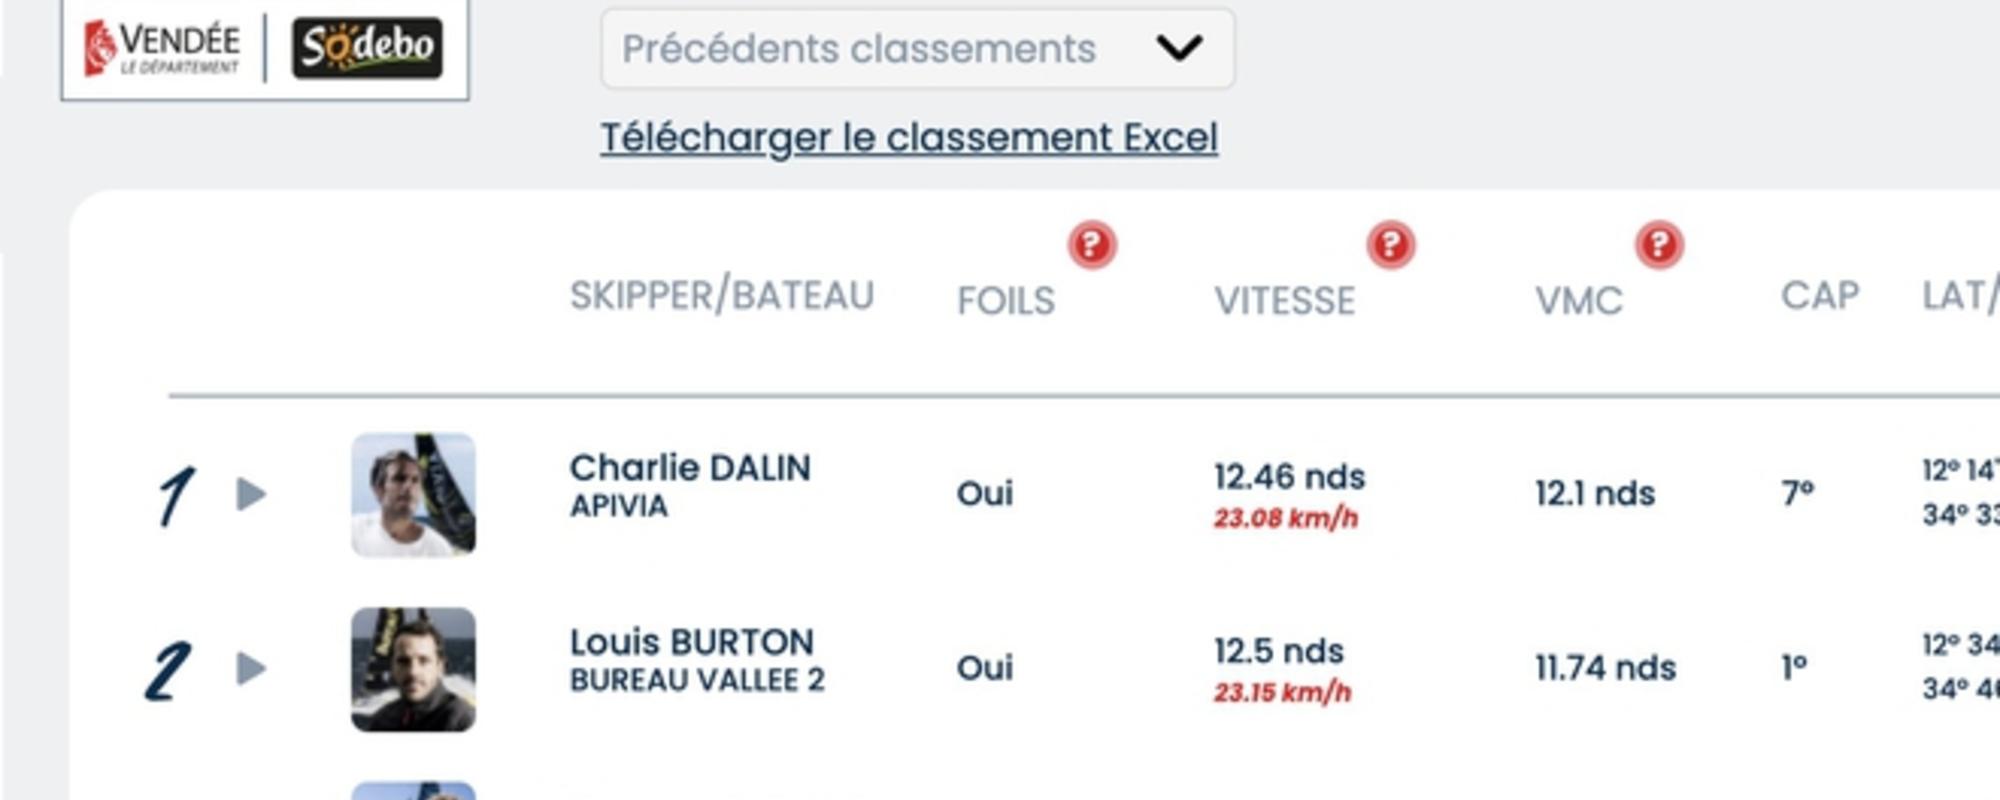Click the Vendée département logo
The width and height of the screenshot is (2000, 800).
point(162,47)
